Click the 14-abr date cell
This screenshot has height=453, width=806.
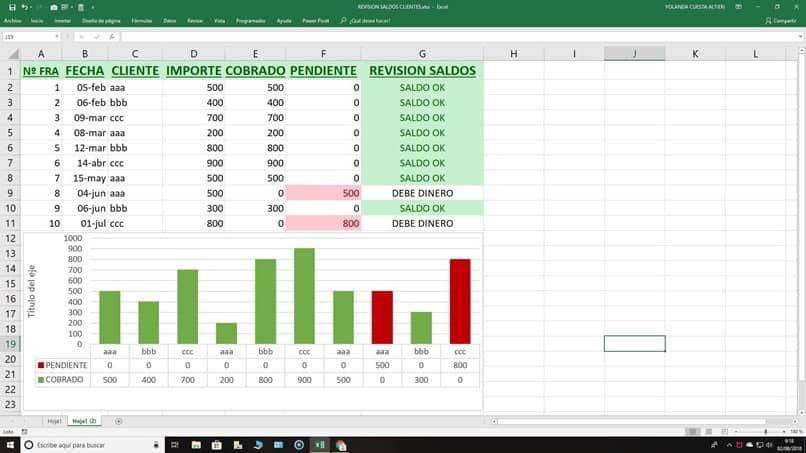coord(85,163)
